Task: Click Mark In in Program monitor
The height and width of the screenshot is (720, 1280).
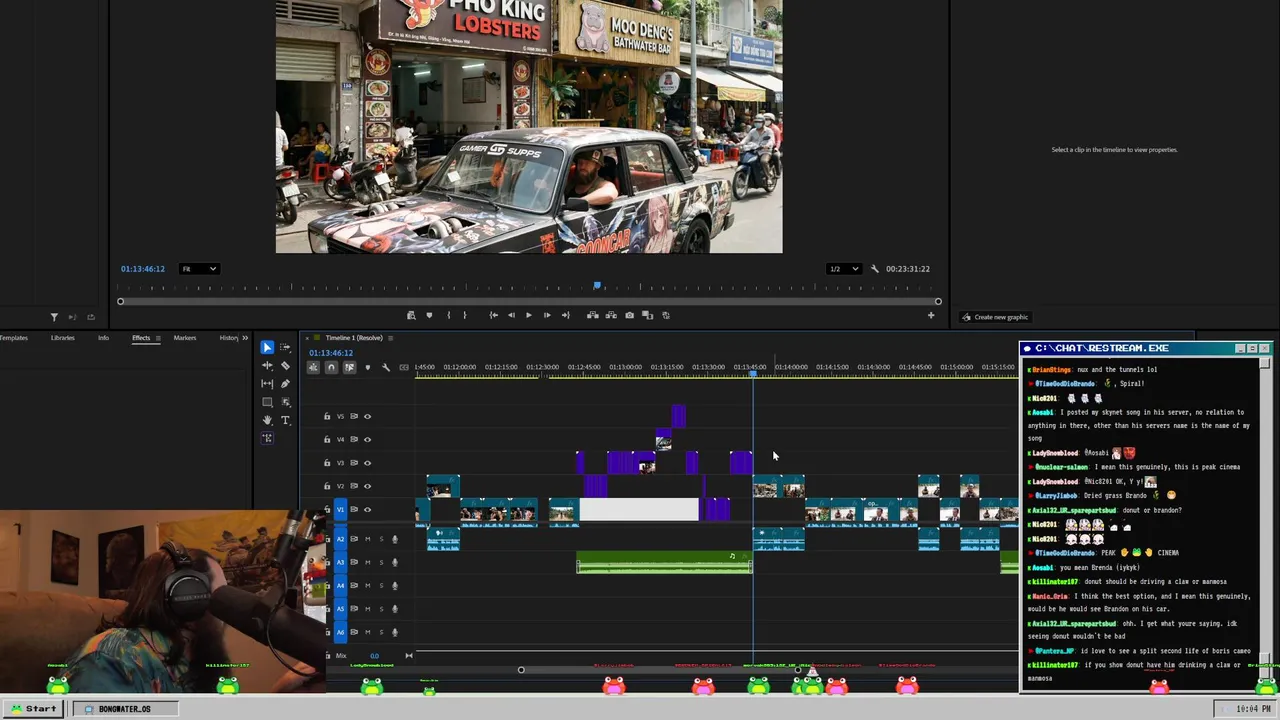Action: [448, 315]
